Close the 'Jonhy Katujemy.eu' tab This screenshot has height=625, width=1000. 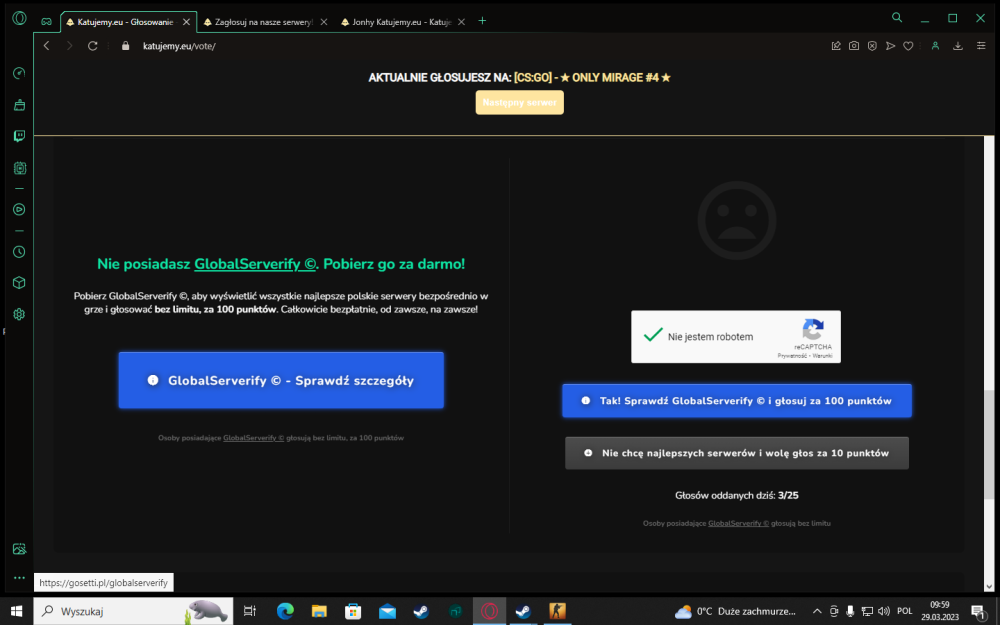click(x=462, y=22)
